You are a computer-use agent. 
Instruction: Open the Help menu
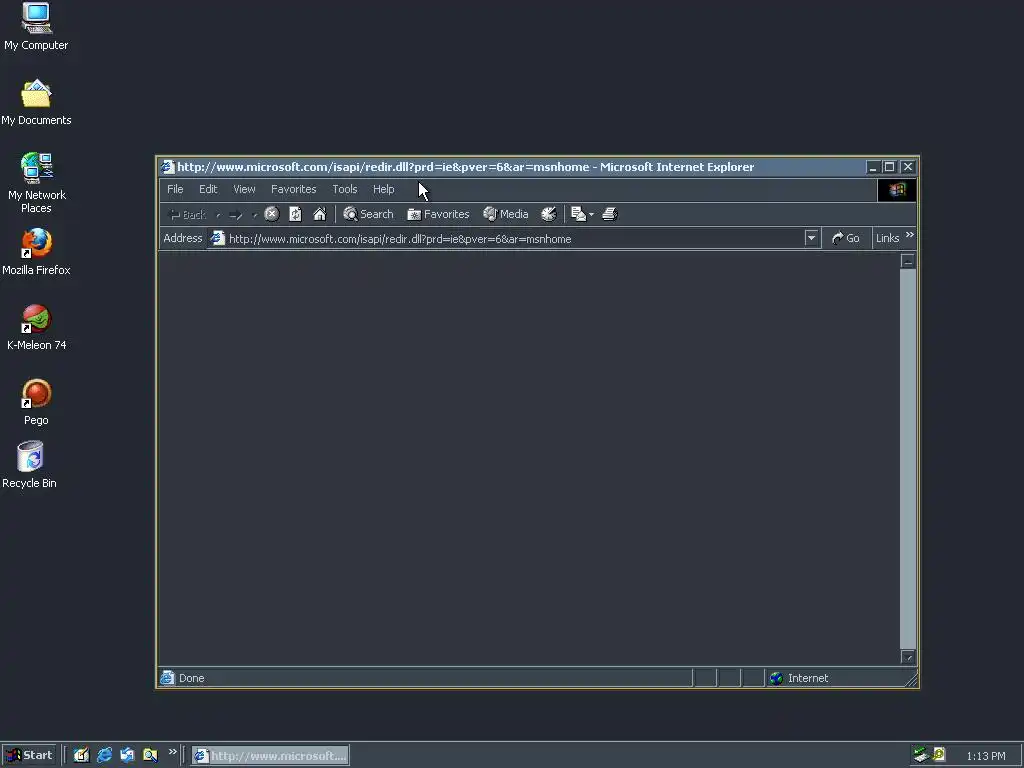point(383,189)
